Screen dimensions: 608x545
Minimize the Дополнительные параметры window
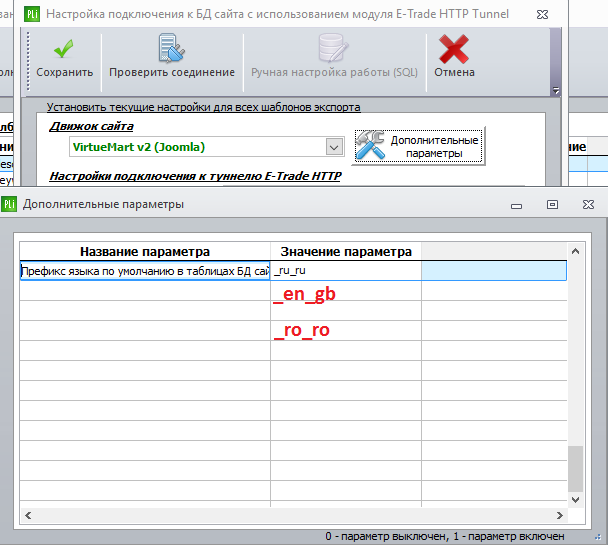516,205
